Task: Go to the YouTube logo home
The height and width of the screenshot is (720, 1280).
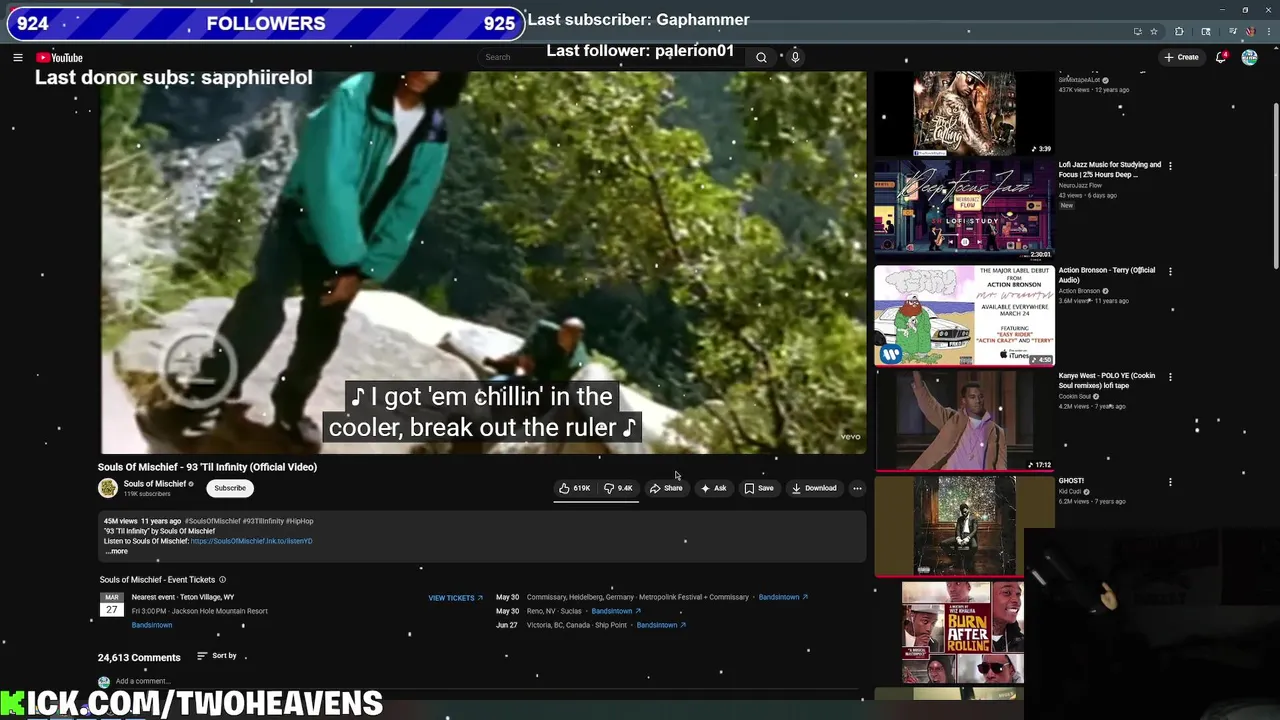Action: click(x=59, y=57)
